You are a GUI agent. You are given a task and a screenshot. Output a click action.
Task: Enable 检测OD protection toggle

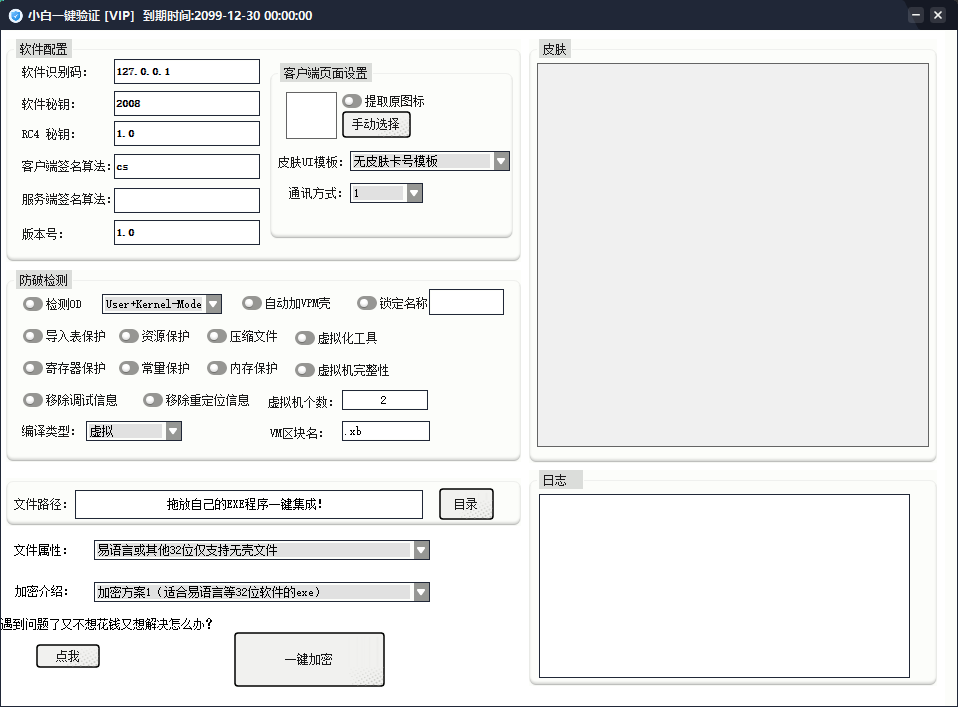31,303
